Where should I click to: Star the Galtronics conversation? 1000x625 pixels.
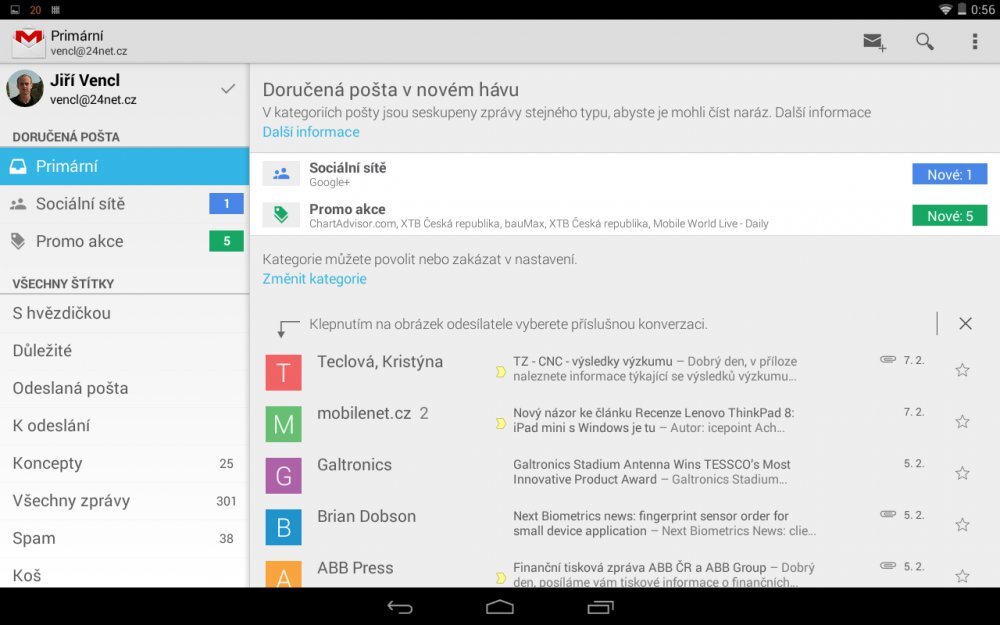[x=961, y=473]
